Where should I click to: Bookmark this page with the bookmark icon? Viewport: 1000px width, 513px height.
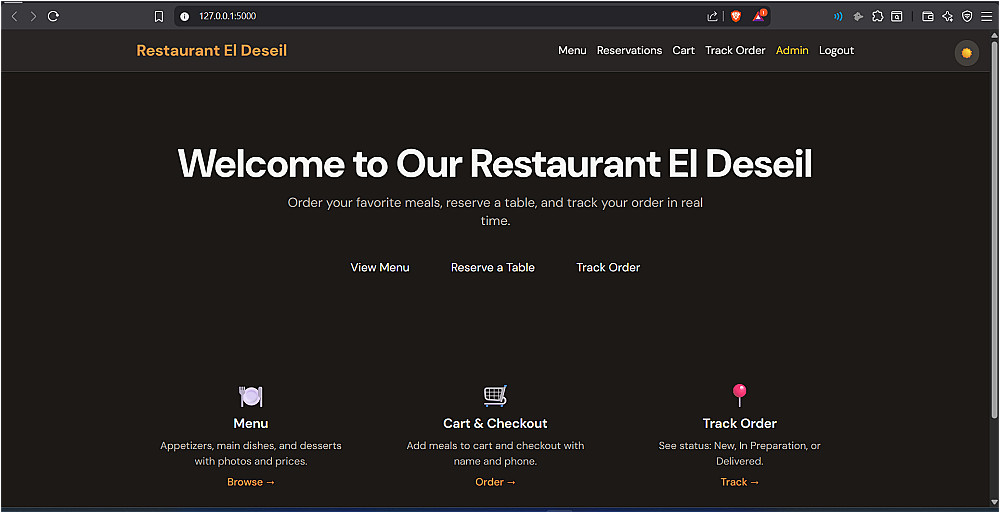(159, 17)
